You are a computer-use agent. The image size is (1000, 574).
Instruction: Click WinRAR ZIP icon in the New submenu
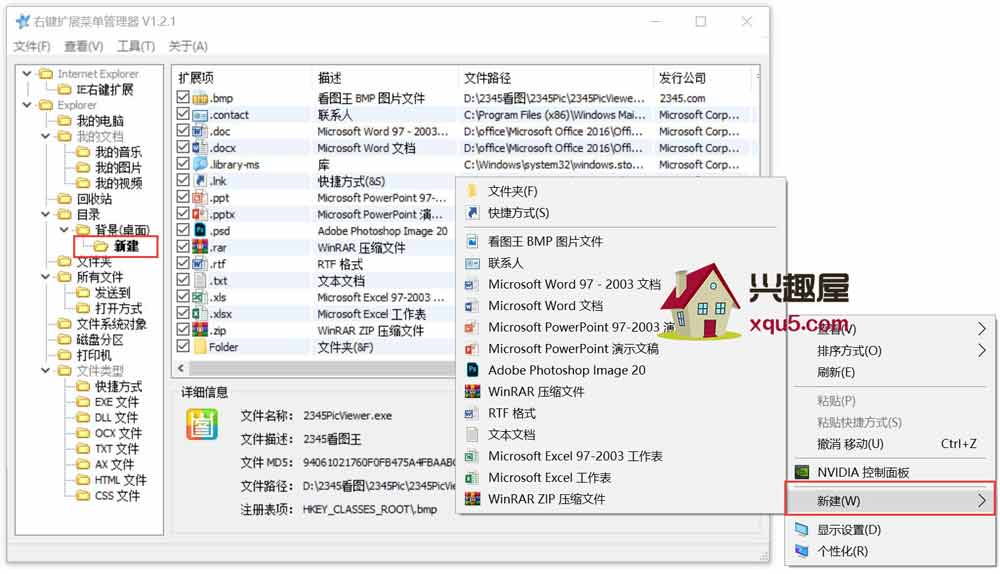(x=473, y=499)
